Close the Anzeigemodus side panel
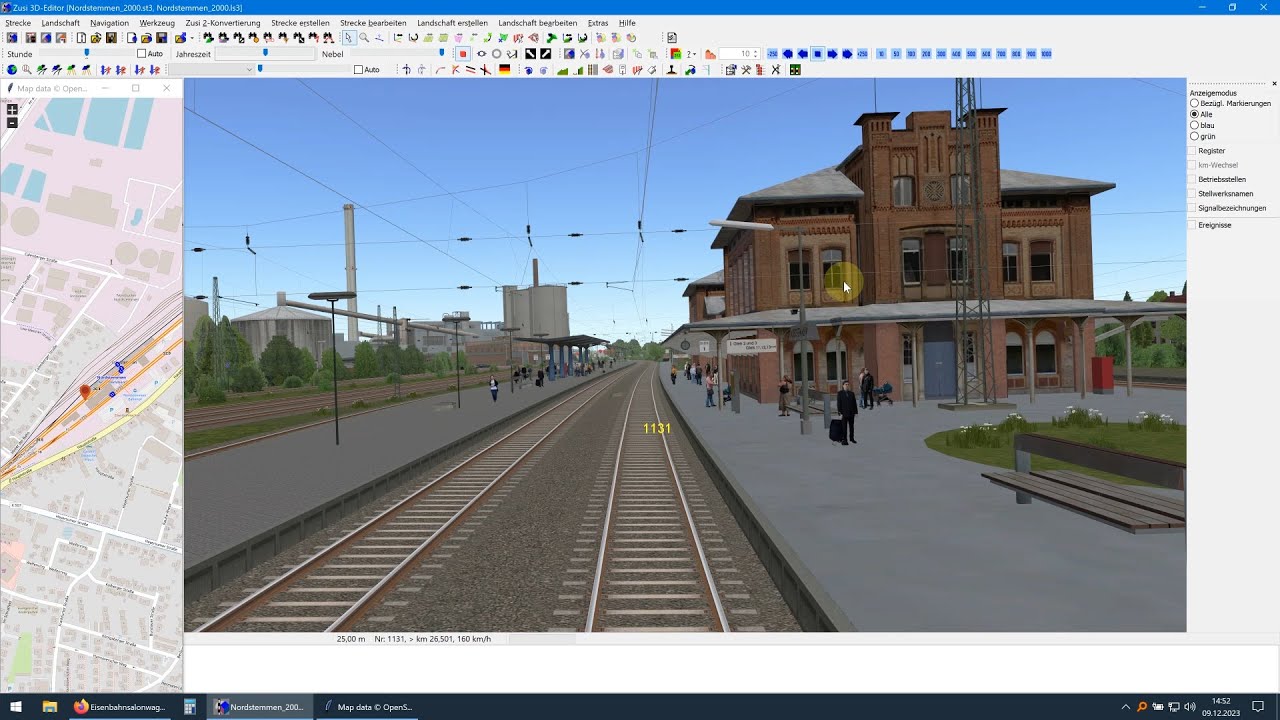This screenshot has height=720, width=1280. [x=1274, y=83]
